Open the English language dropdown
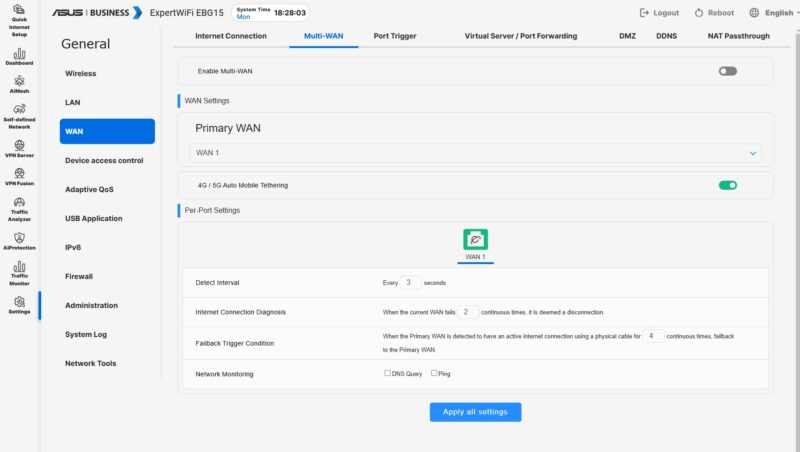Viewport: 800px width, 452px height. pyautogui.click(x=770, y=13)
